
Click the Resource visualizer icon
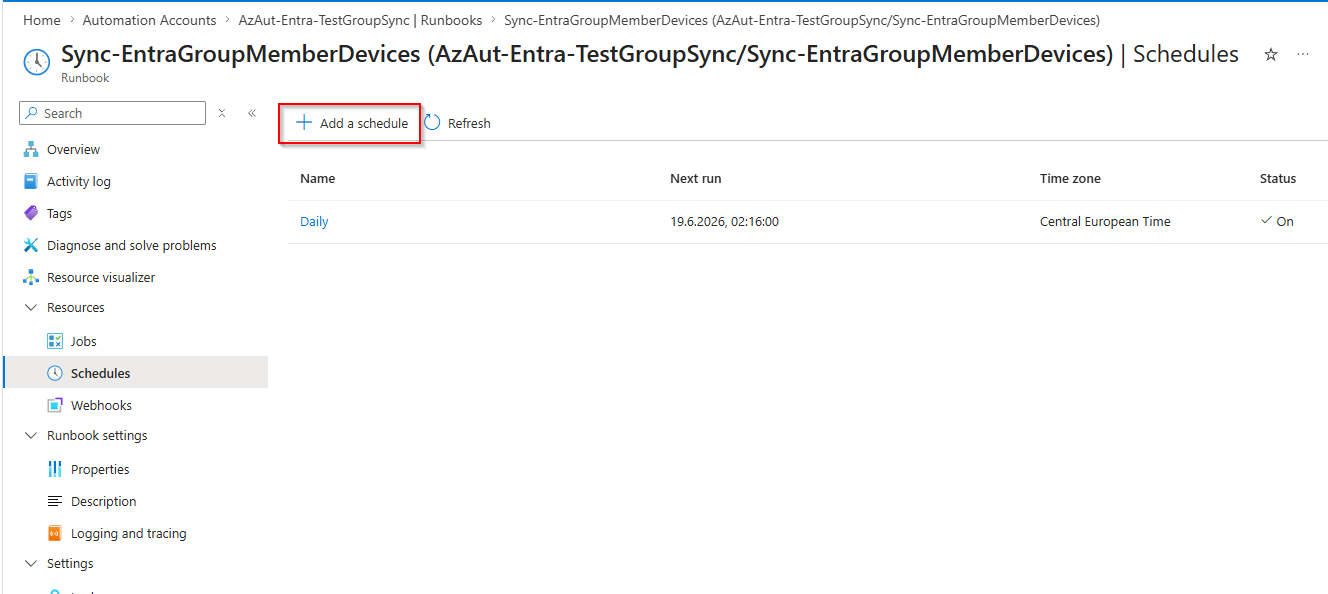(x=31, y=278)
